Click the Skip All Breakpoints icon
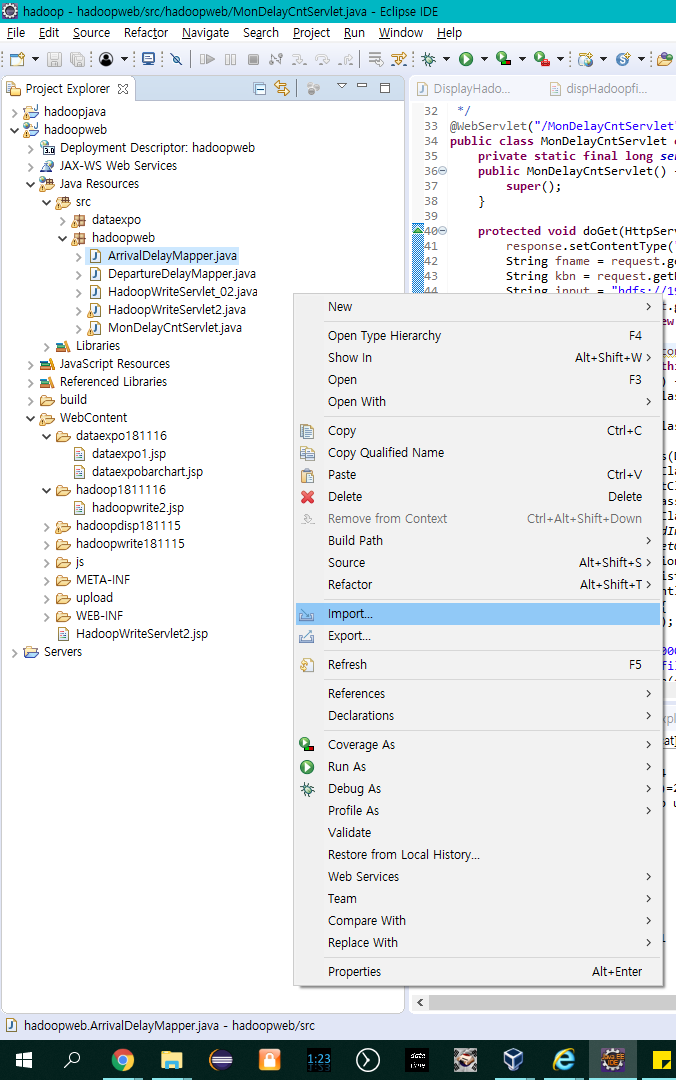Image resolution: width=676 pixels, height=1080 pixels. 176,59
